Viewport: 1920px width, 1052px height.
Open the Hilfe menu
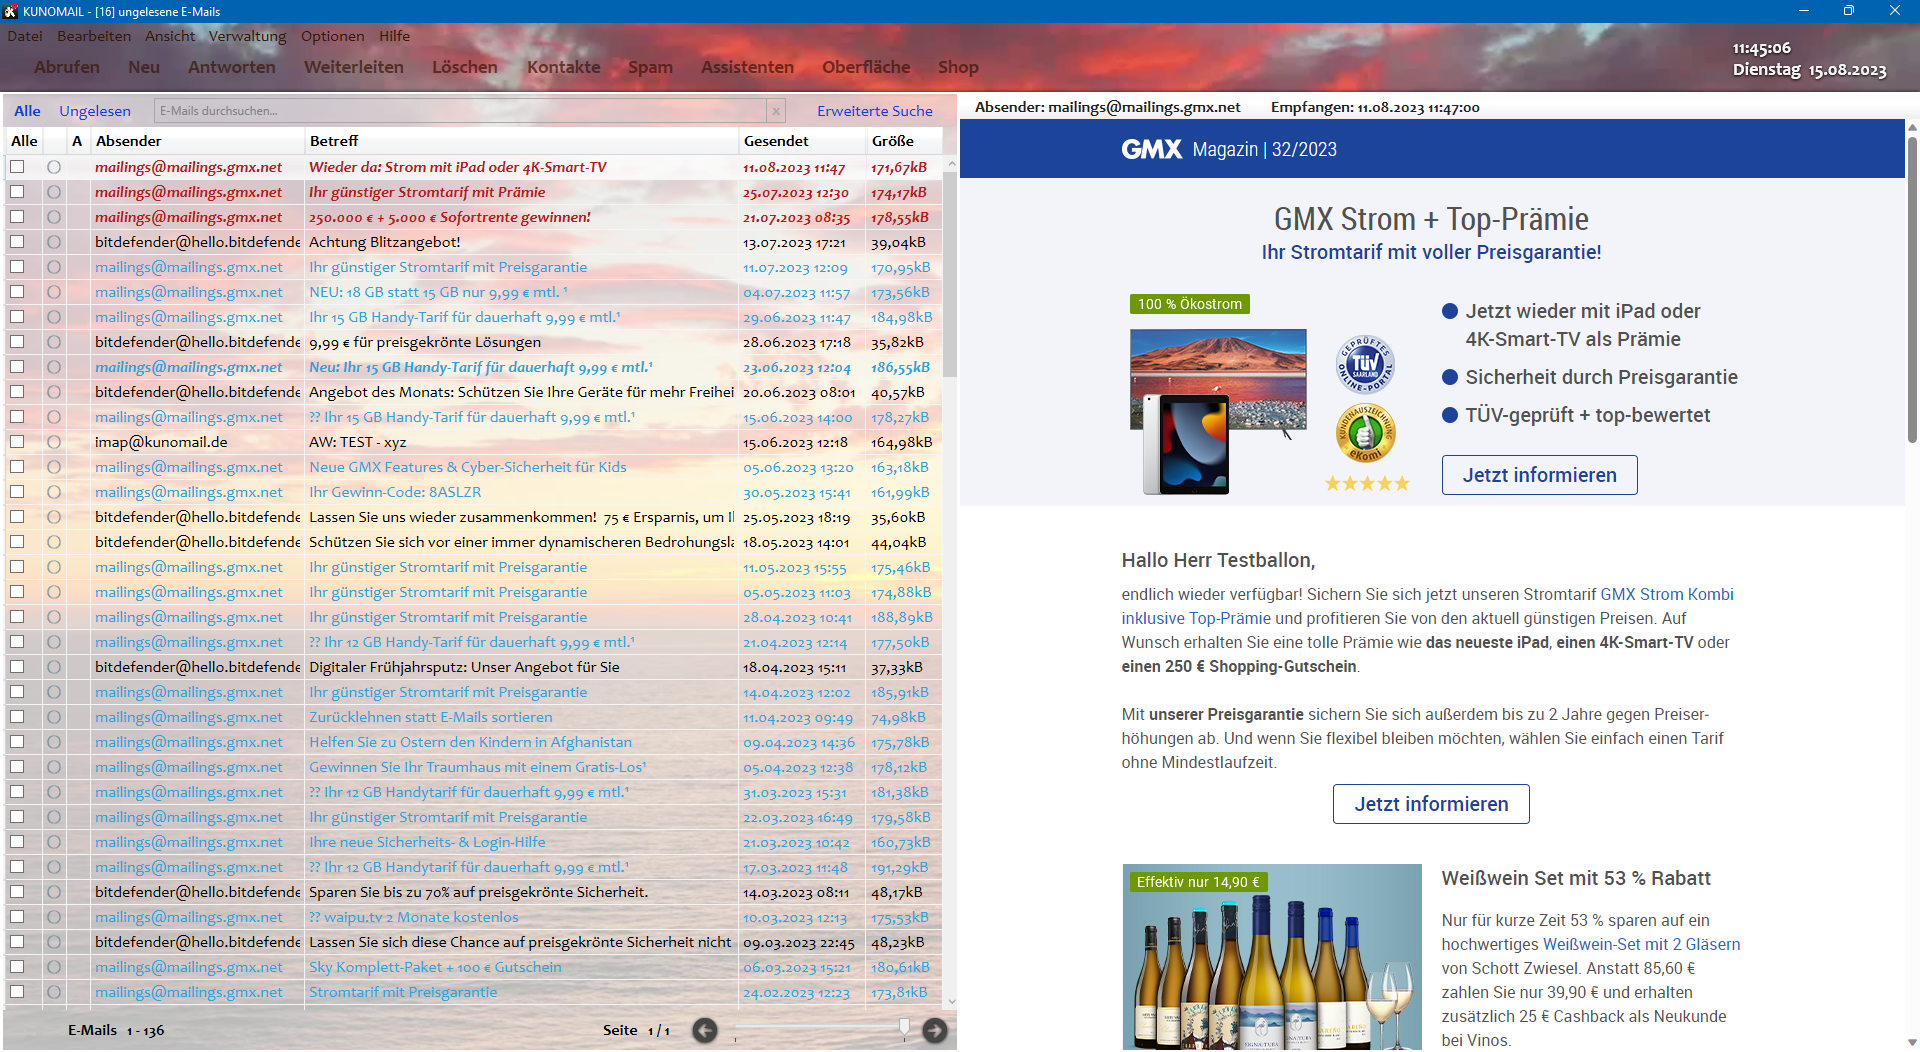(394, 36)
